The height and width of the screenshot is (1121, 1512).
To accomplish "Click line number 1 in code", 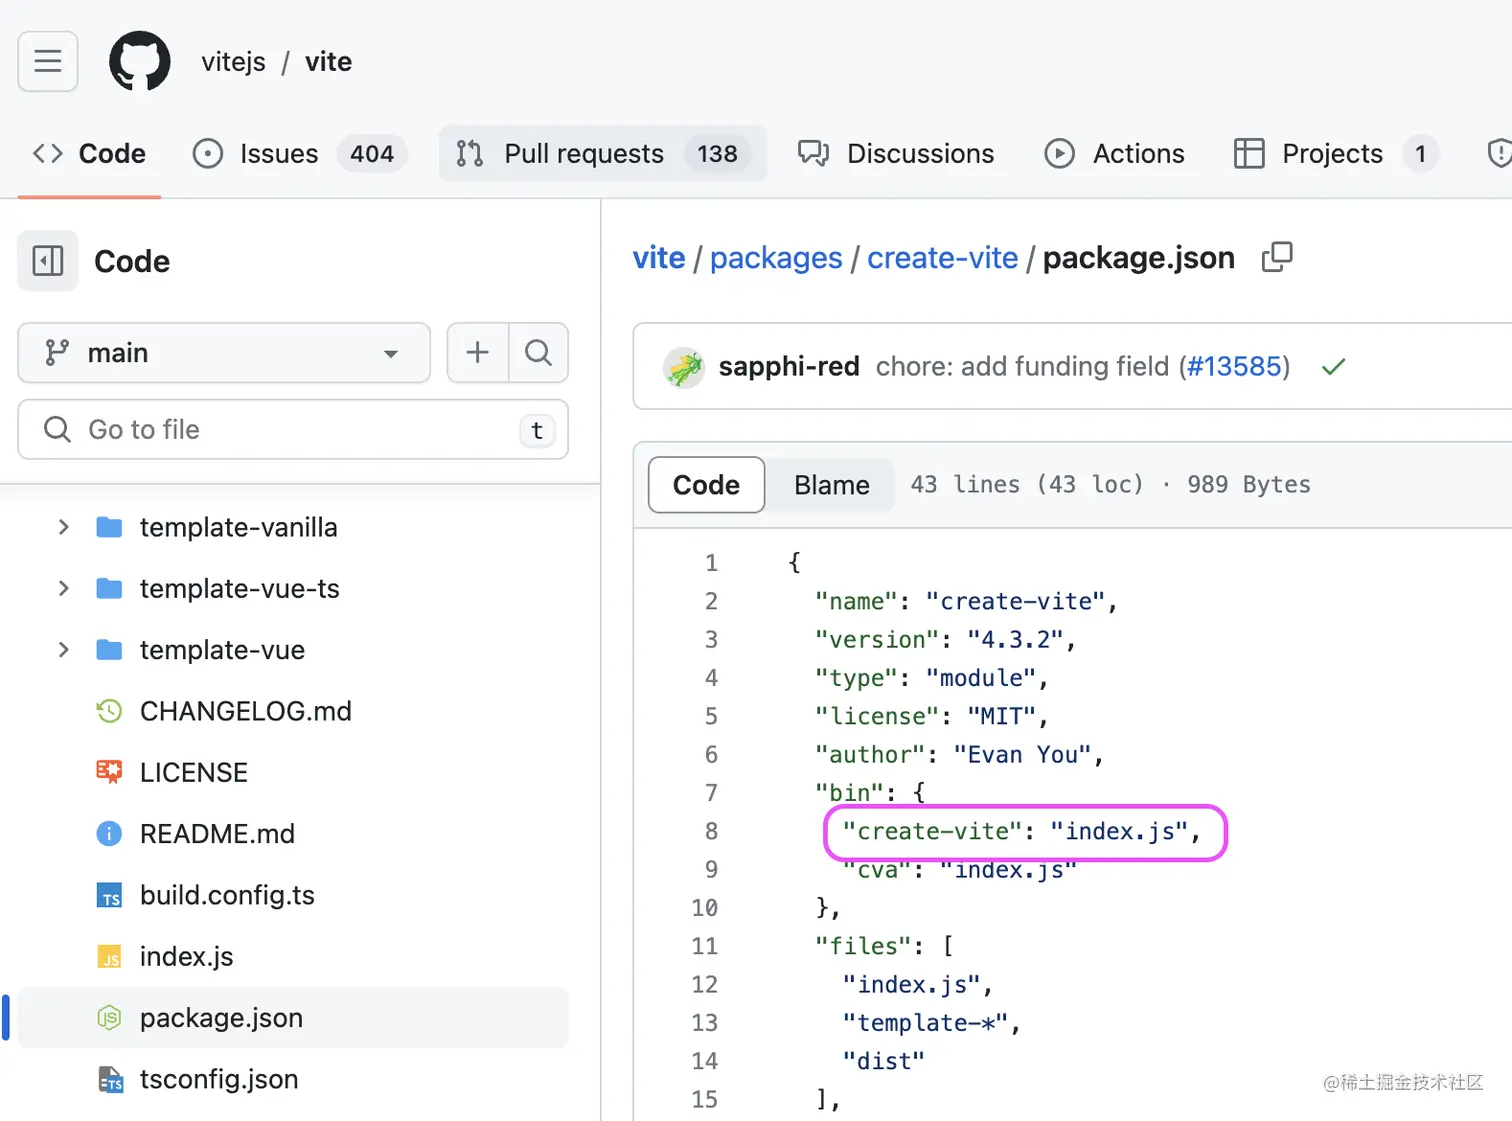I will pos(711,563).
